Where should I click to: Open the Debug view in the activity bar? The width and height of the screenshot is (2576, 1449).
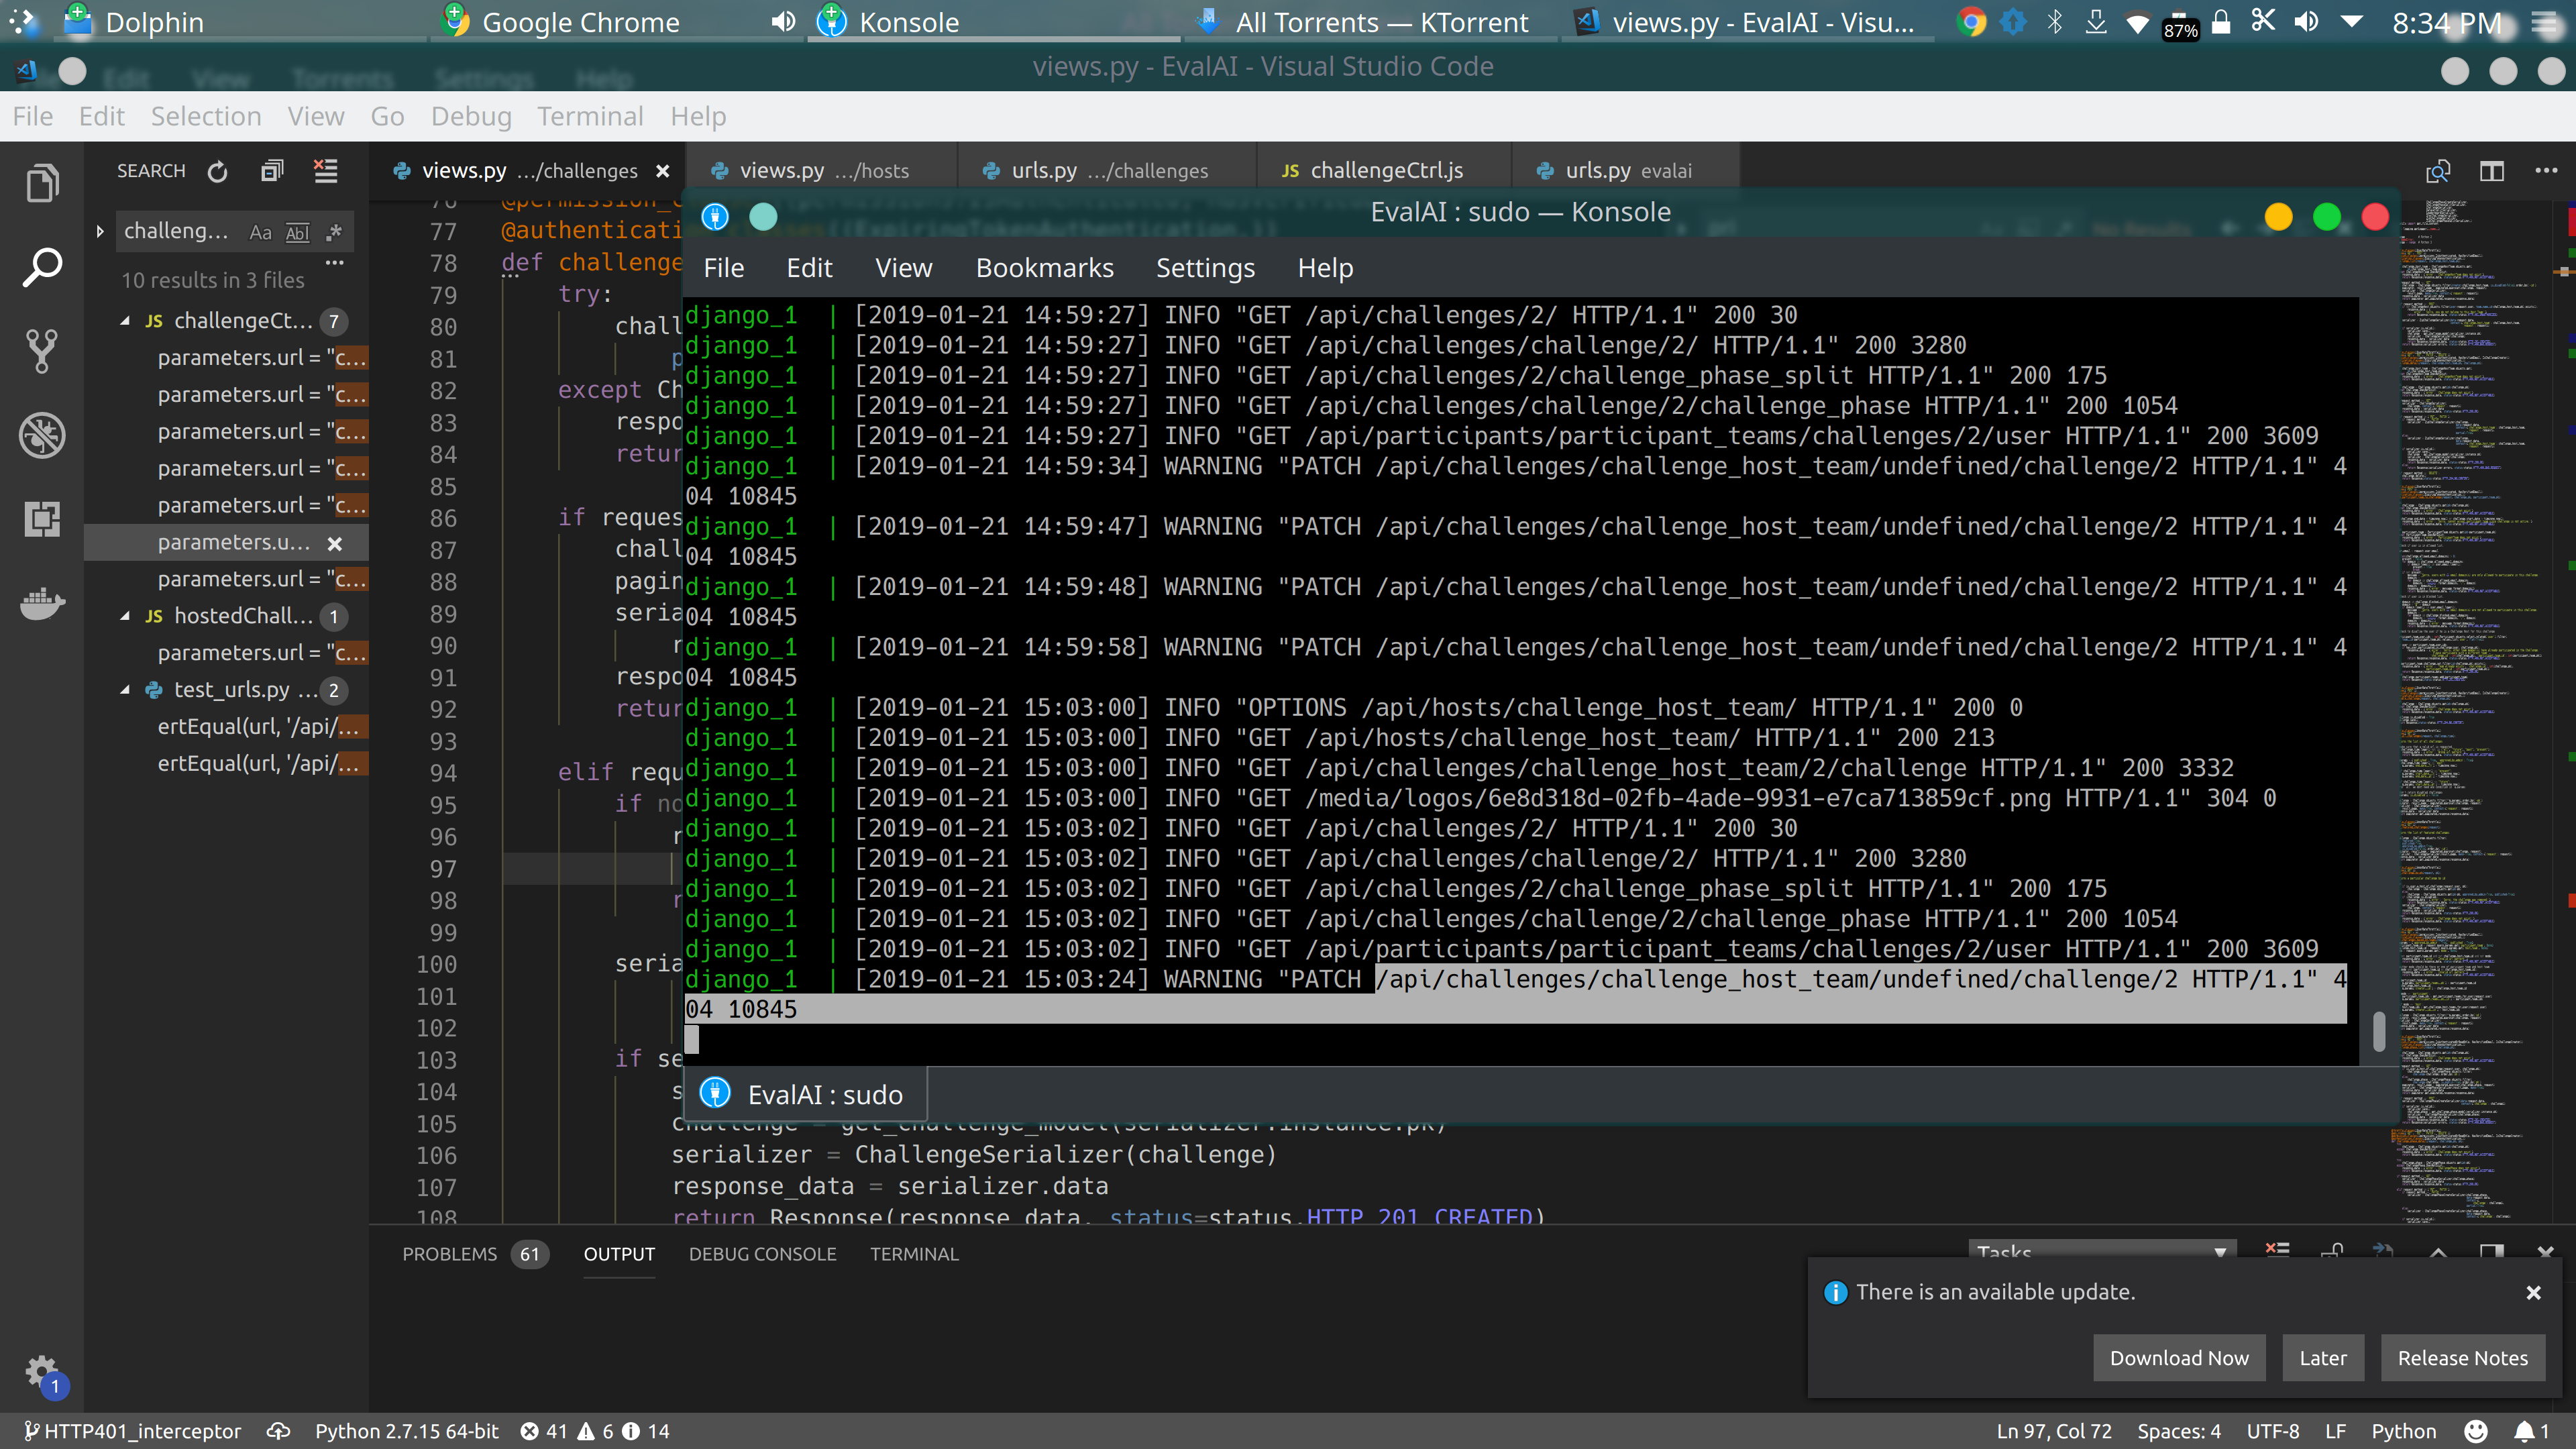tap(42, 435)
